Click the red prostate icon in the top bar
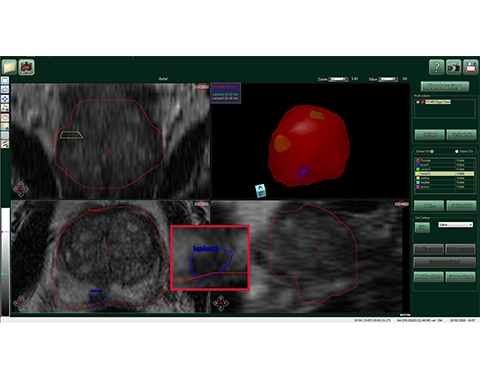The image size is (480, 380). click(26, 67)
